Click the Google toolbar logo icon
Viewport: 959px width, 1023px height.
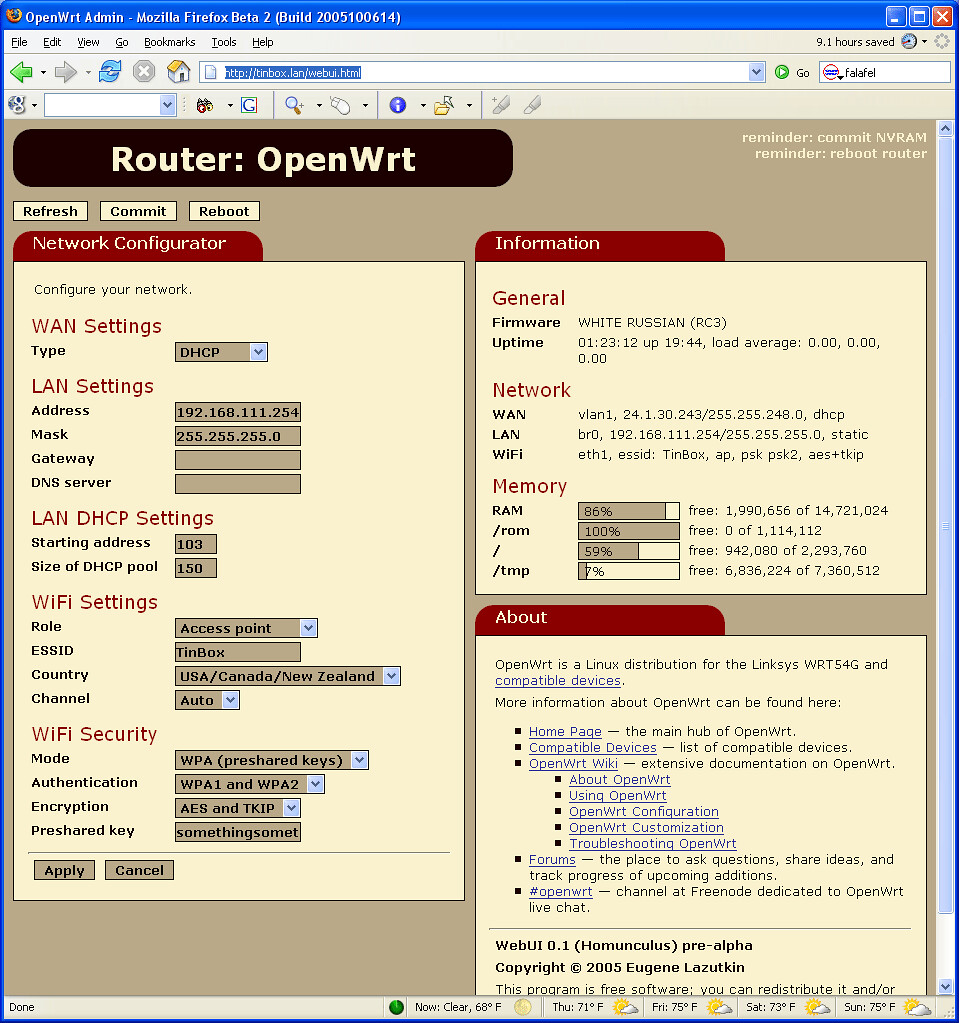(x=17, y=104)
